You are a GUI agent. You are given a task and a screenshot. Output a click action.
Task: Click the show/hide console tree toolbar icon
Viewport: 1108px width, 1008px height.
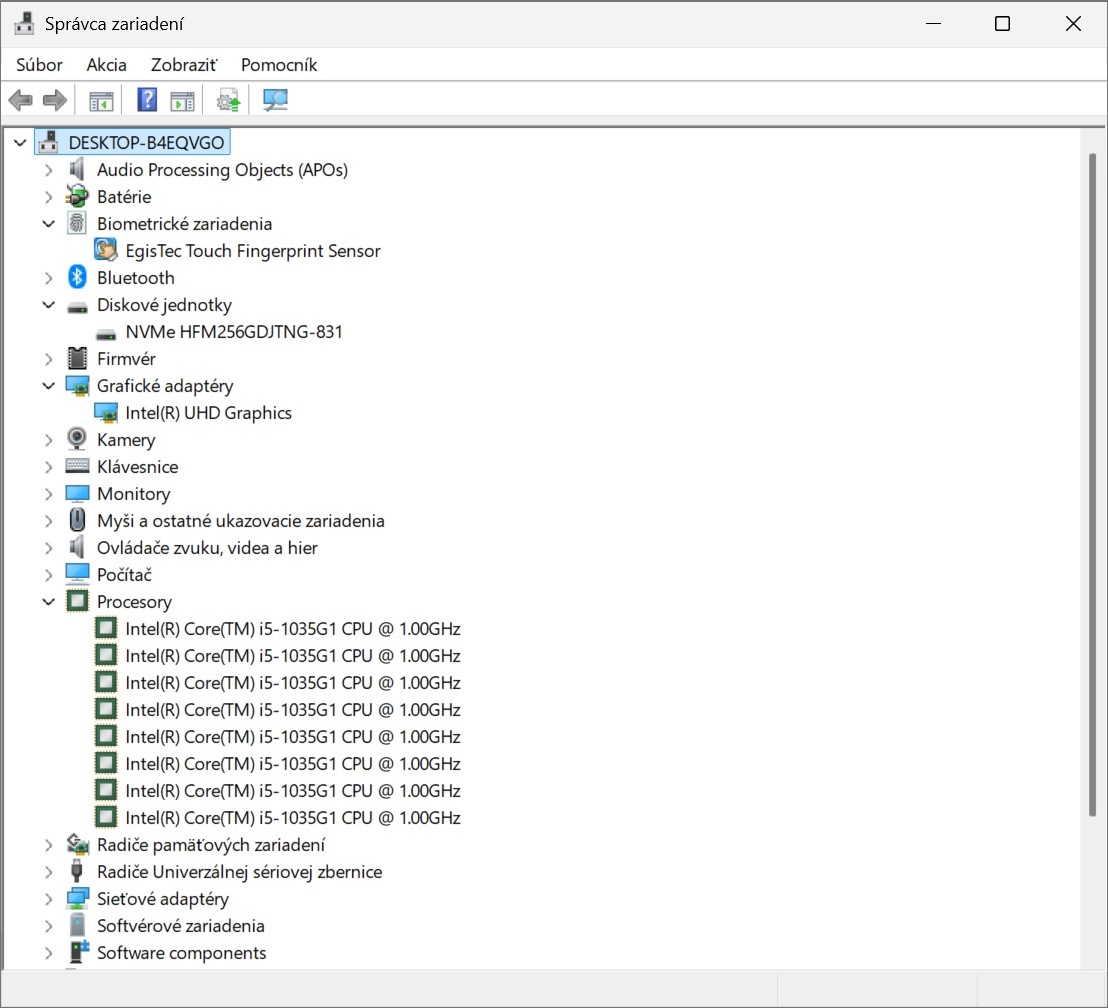tap(101, 101)
